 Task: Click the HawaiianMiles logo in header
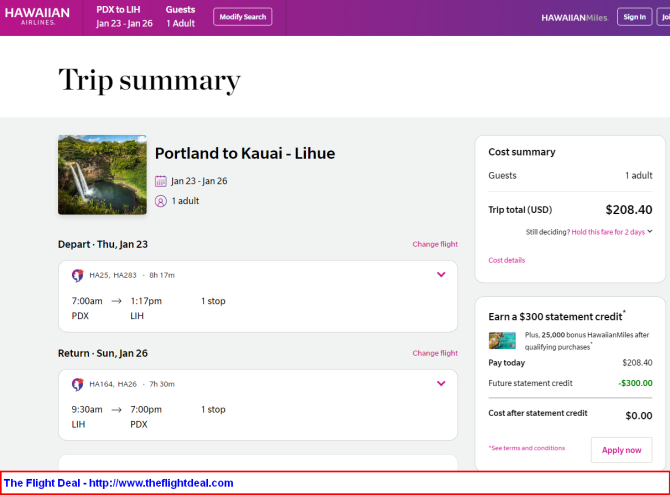[x=574, y=18]
